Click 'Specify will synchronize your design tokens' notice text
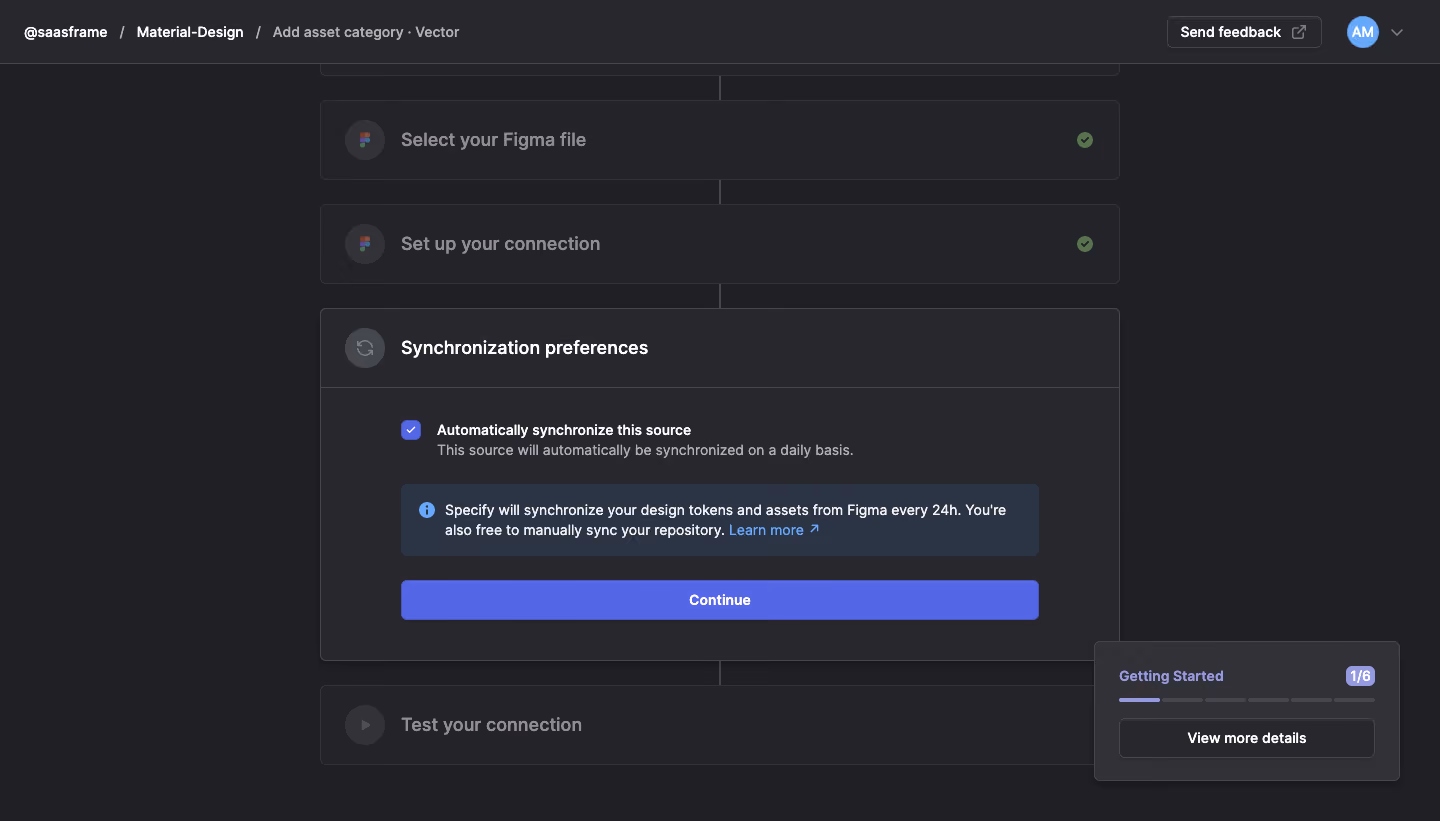This screenshot has height=821, width=1440. point(726,520)
